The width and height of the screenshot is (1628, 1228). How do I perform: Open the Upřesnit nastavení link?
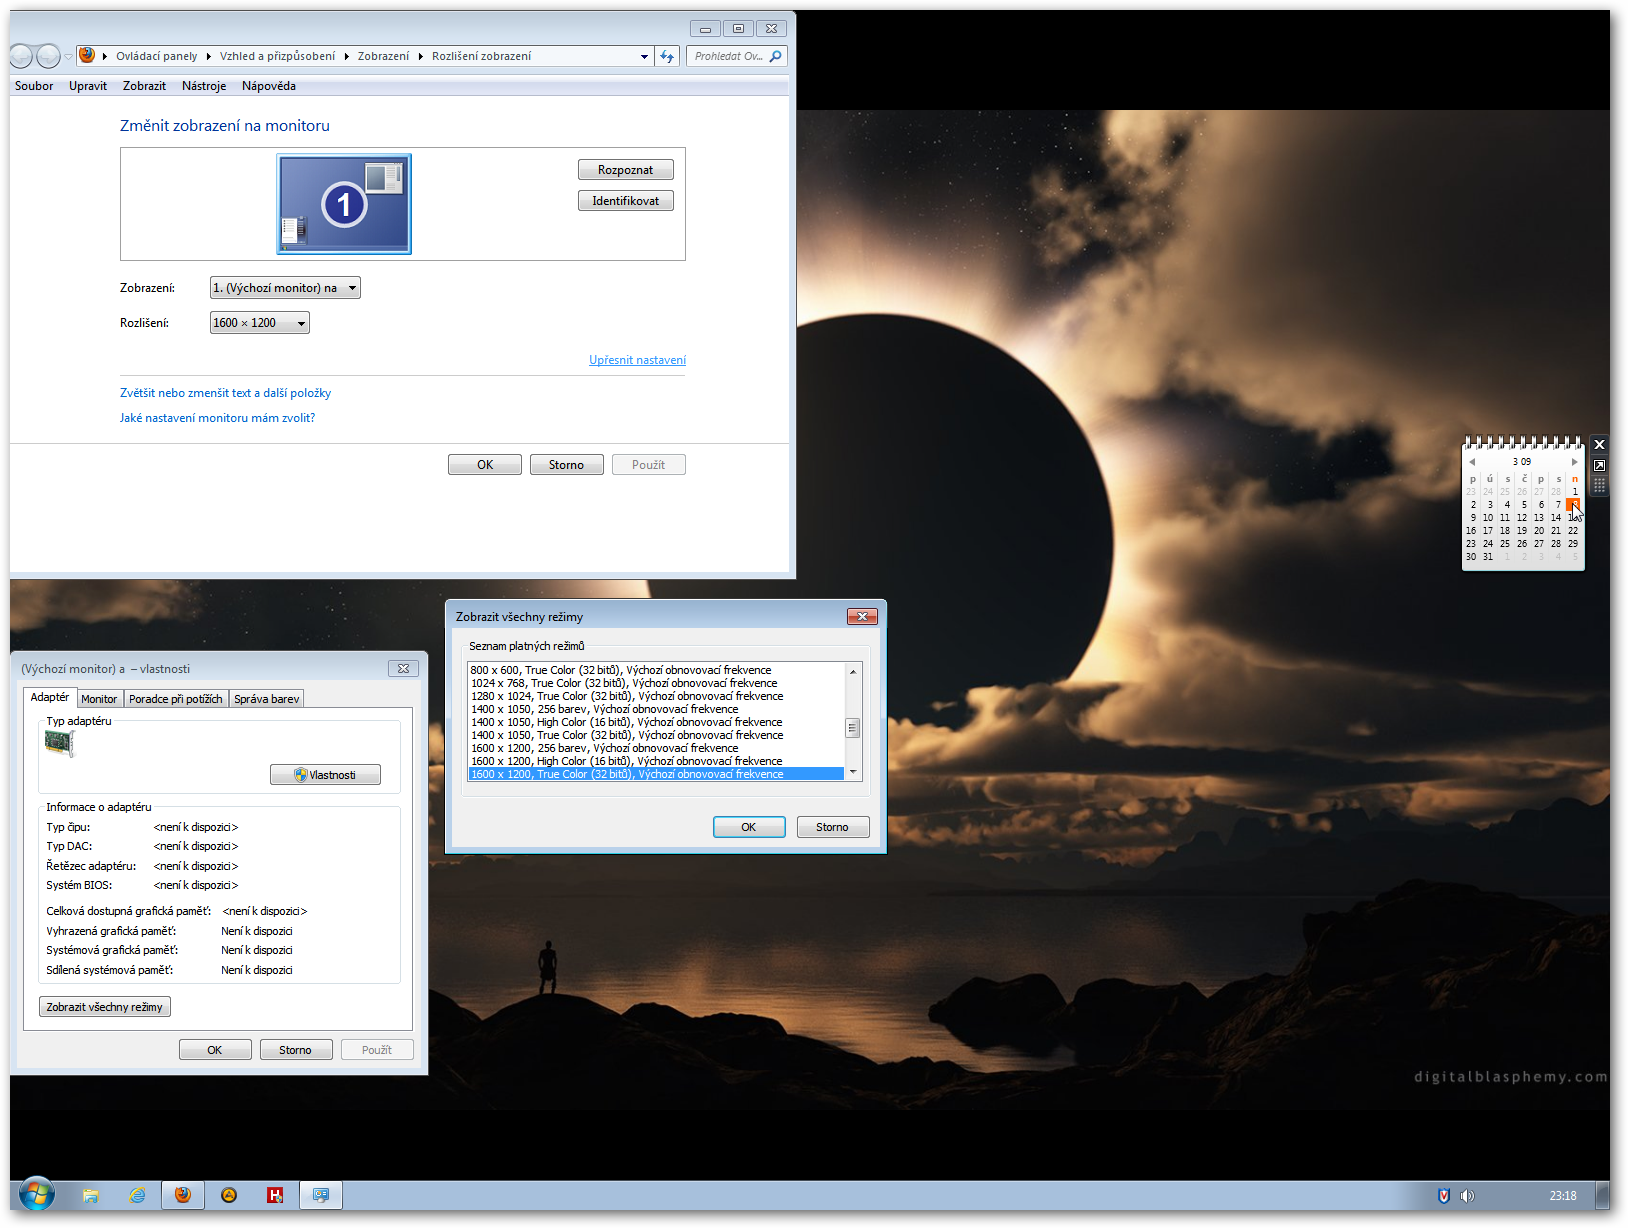[x=637, y=360]
